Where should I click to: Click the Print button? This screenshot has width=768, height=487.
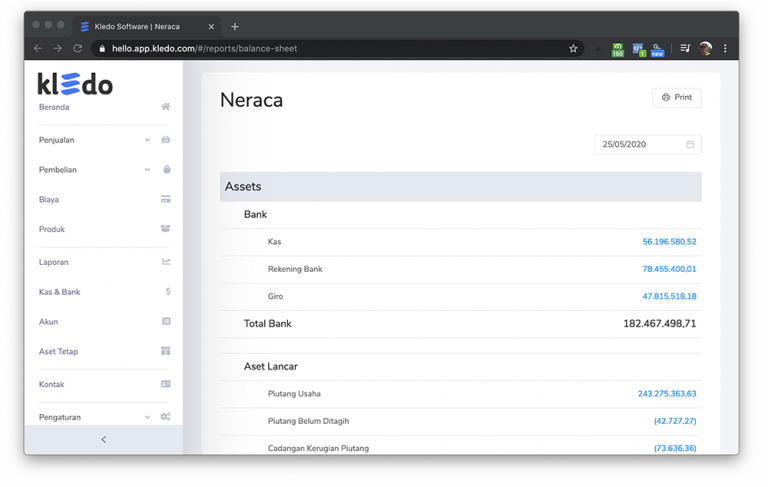point(676,97)
